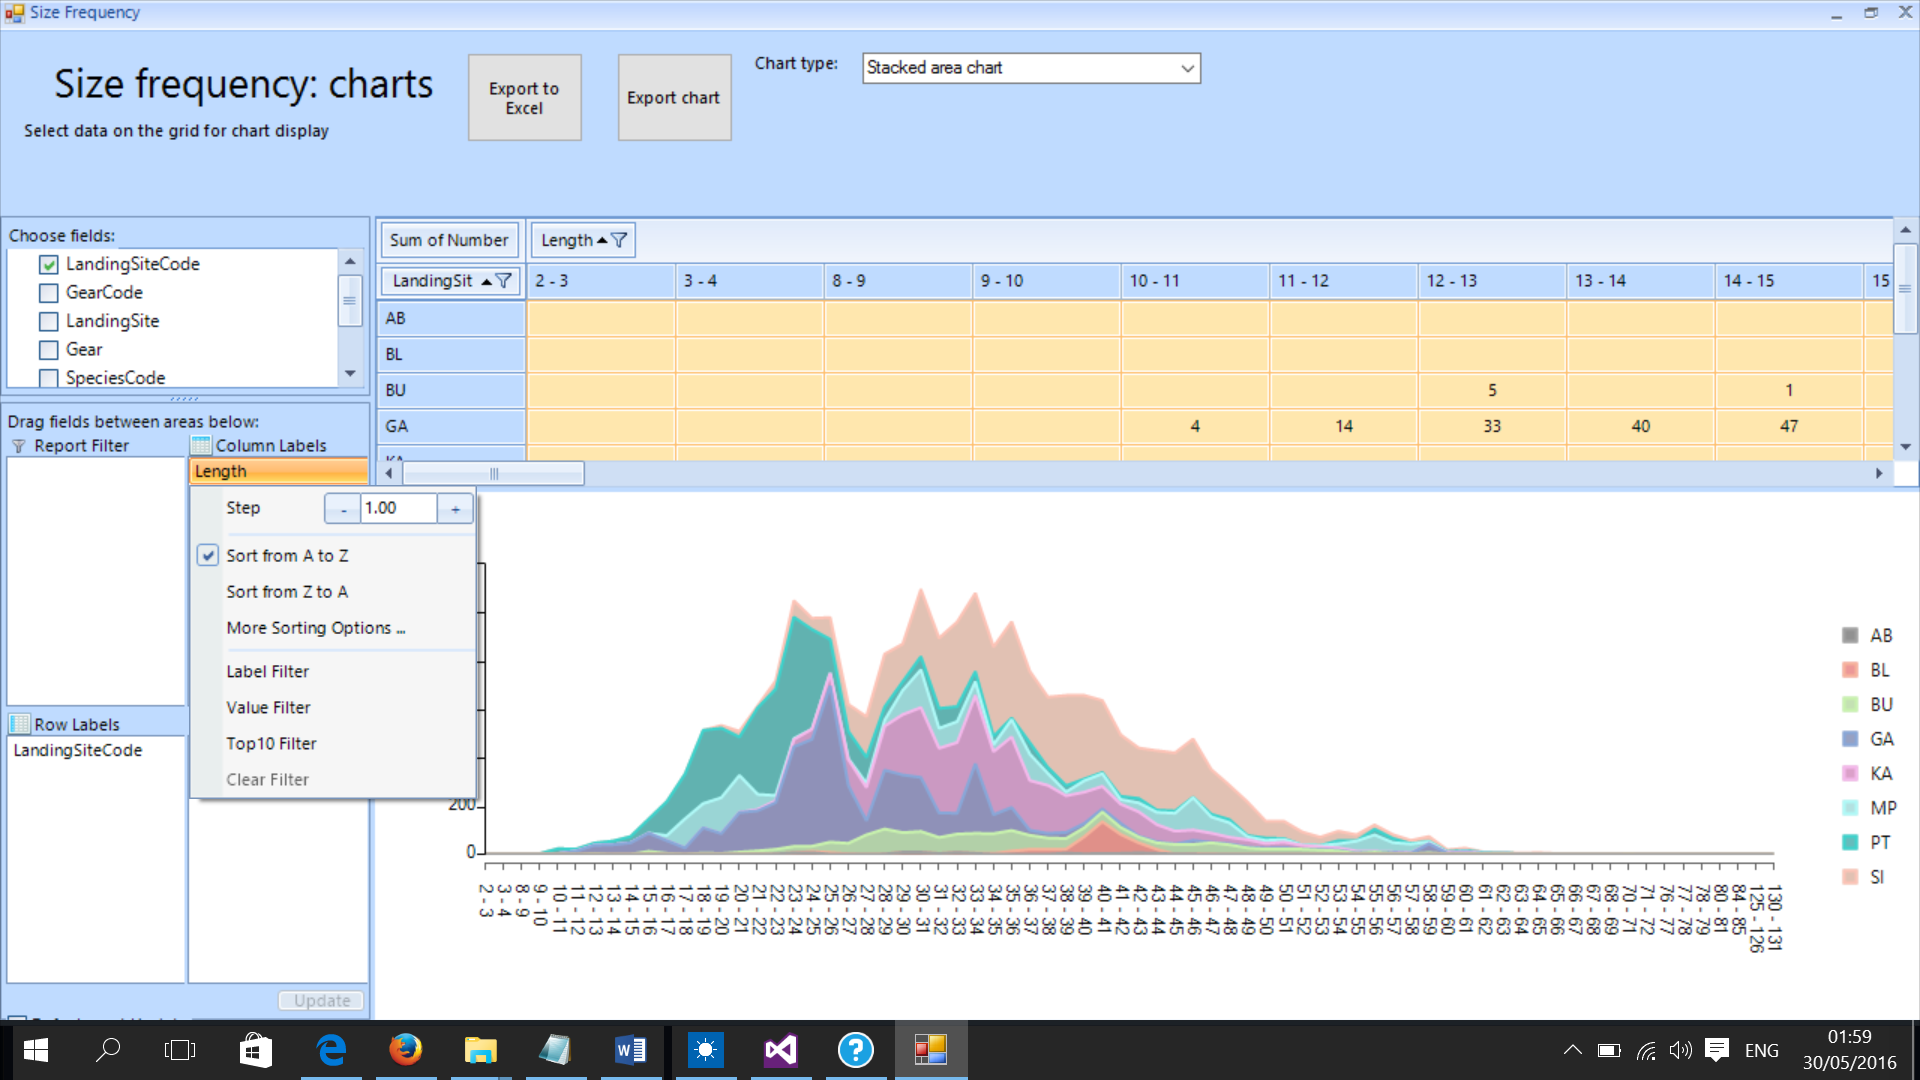Click the Export chart button
Screen dimensions: 1920x1080
[674, 98]
